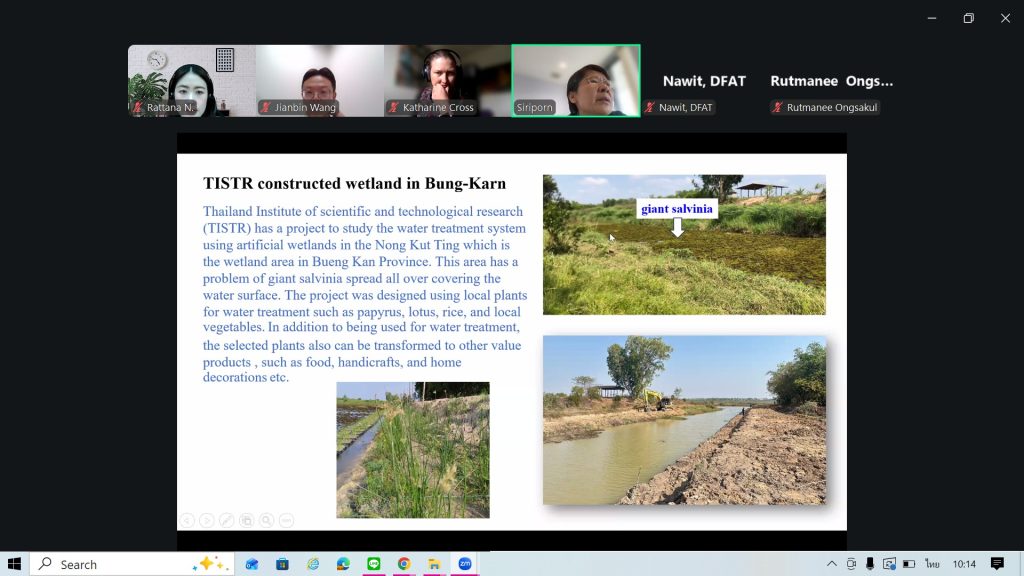Switch to Google Chrome in taskbar
1024x576 pixels.
point(404,564)
